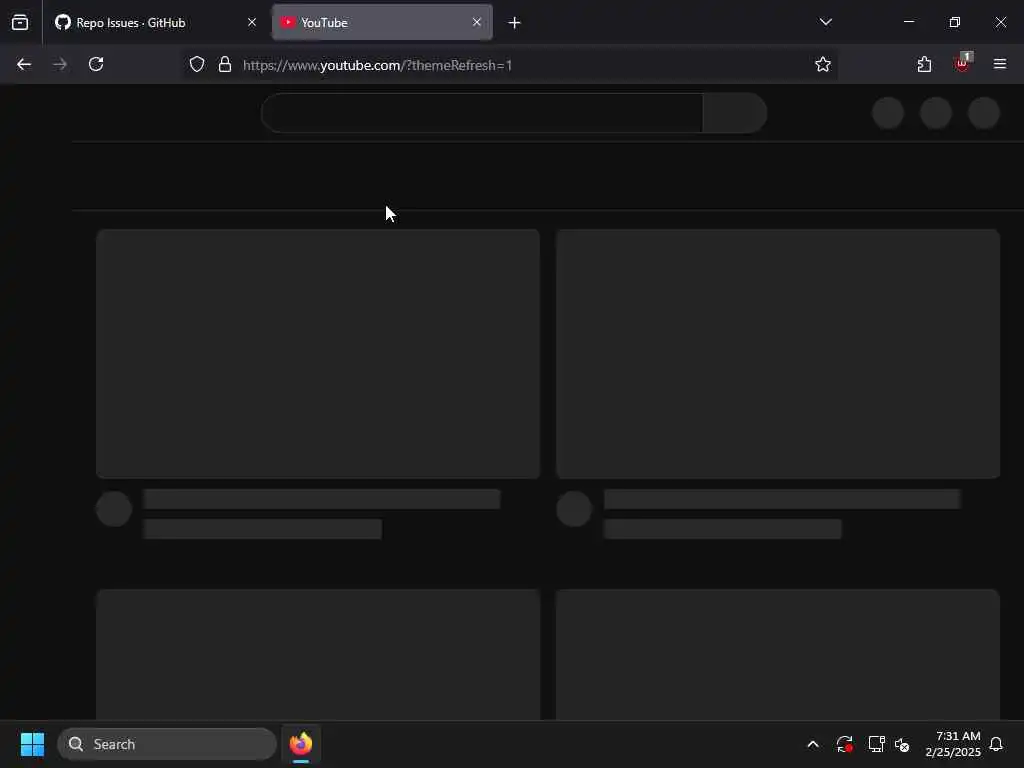1024x768 pixels.
Task: Go back one page
Action: coord(24,65)
